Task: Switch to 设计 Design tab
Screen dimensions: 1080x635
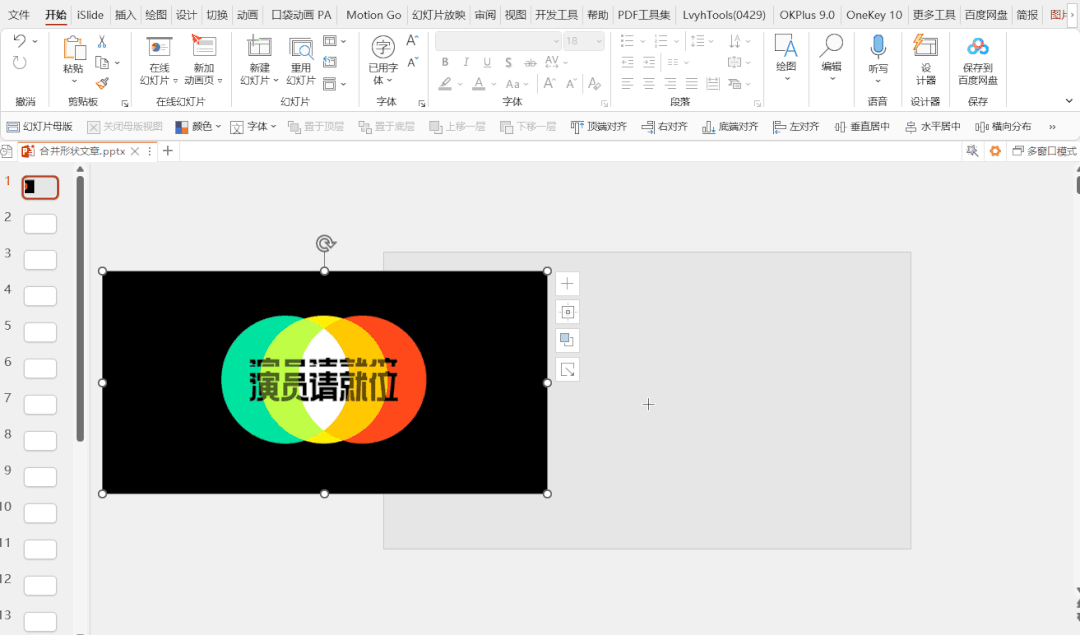Action: [x=186, y=14]
